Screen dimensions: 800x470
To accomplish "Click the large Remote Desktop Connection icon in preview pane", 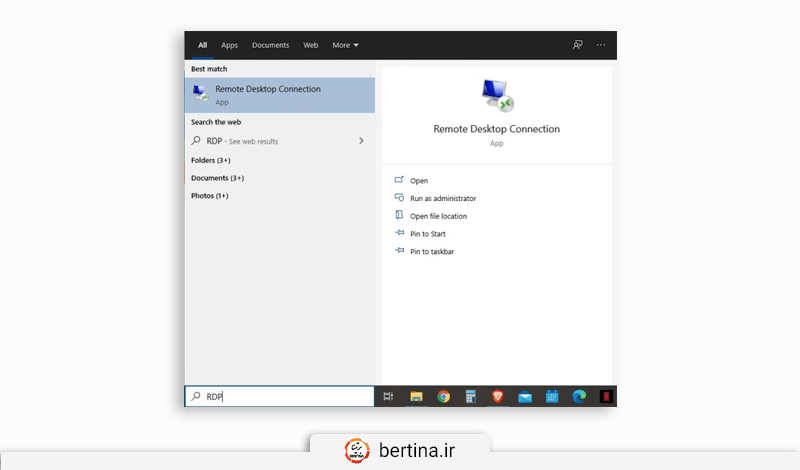I will point(497,95).
